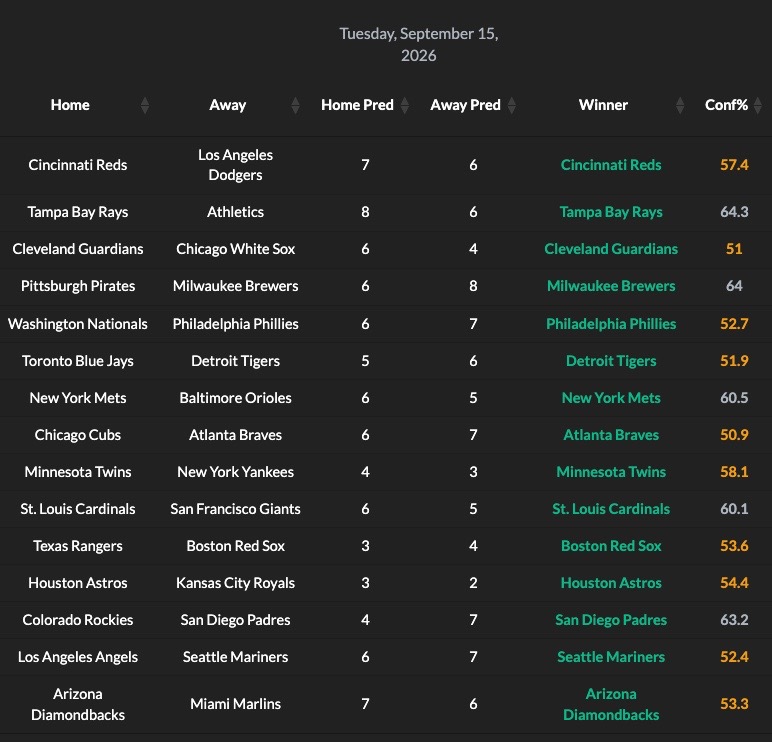Screen dimensions: 772x742
Task: Click Houston Astros home team
Action: pos(78,583)
